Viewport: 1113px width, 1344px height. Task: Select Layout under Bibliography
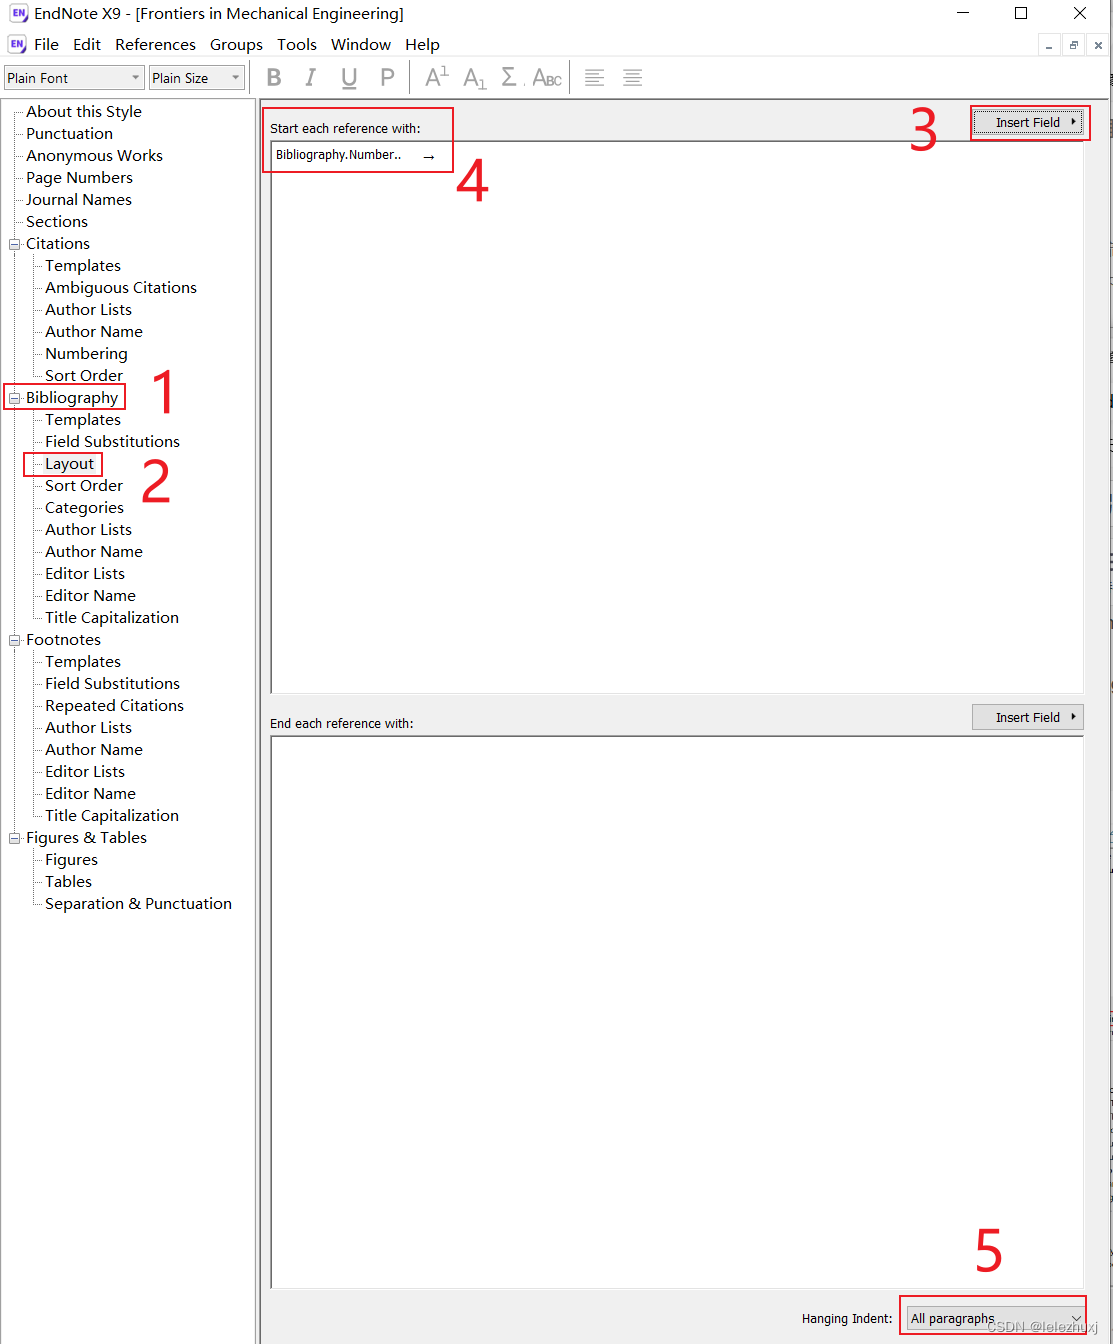tap(69, 464)
